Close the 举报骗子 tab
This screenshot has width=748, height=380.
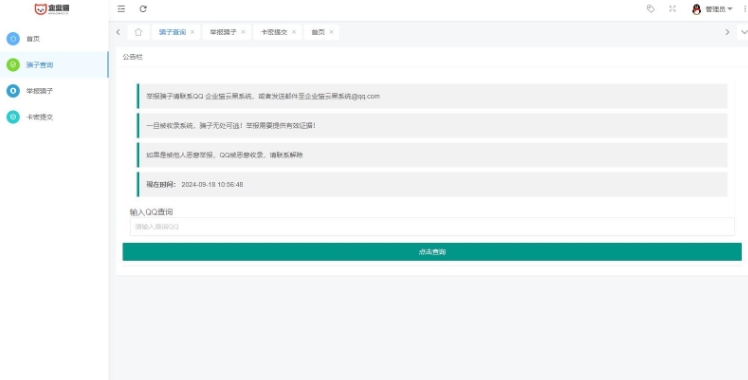[x=243, y=32]
